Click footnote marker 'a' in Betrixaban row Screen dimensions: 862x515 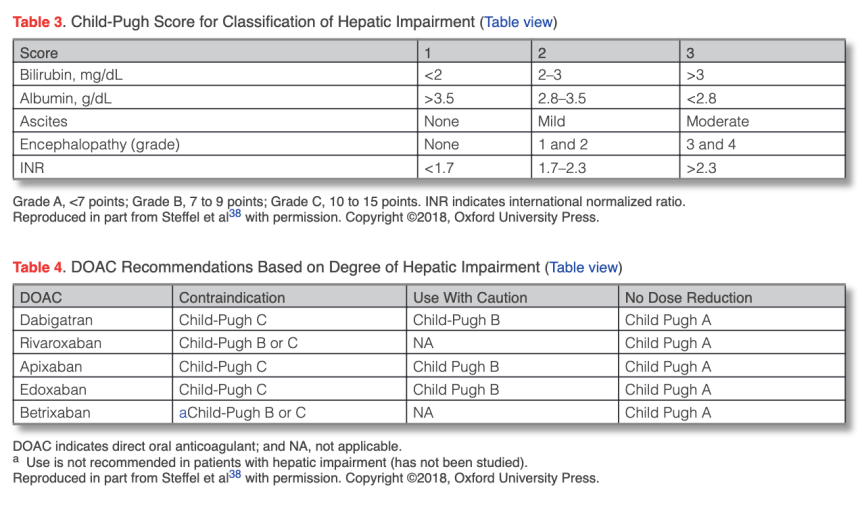tap(183, 412)
